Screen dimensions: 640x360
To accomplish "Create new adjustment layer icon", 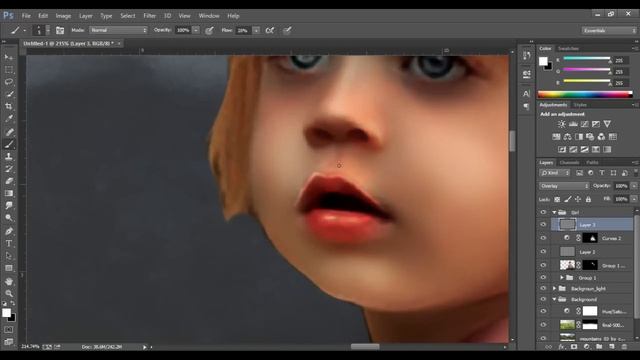I will coord(587,347).
